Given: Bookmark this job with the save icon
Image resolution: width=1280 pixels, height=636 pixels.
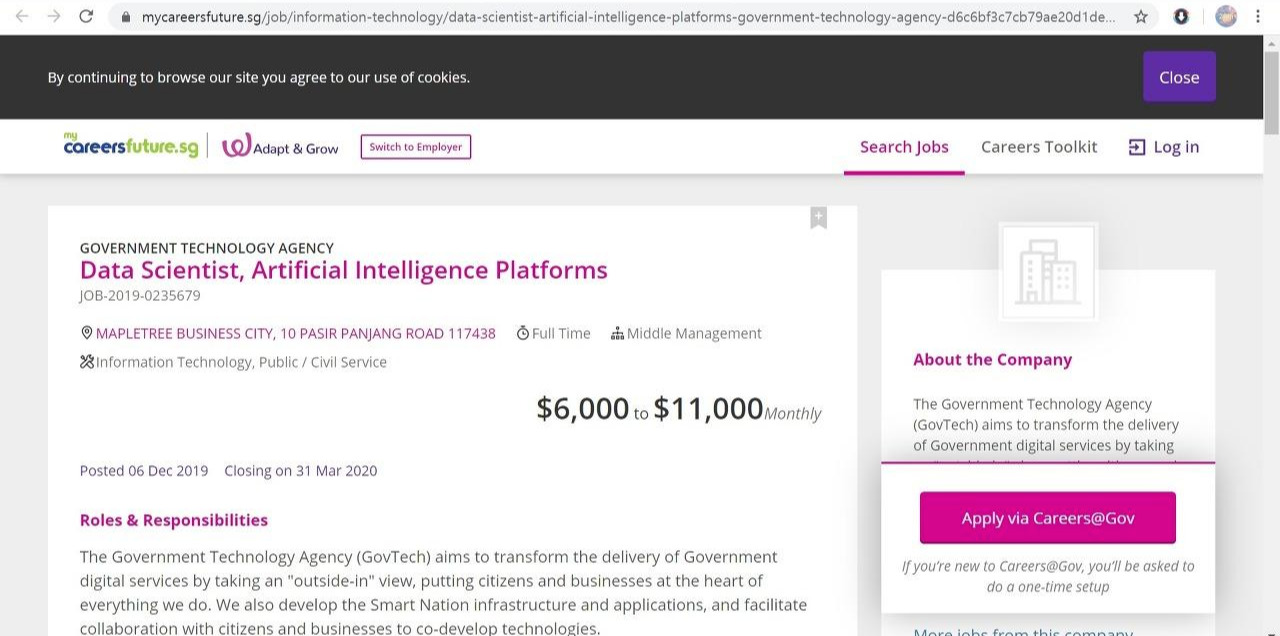Looking at the screenshot, I should 818,218.
